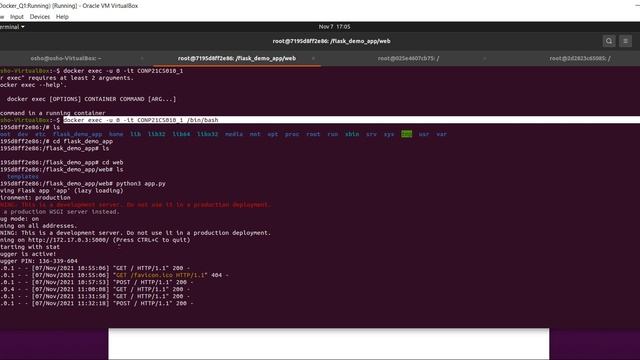
Task: Click the 'libx32' directory name
Action: coord(207,134)
